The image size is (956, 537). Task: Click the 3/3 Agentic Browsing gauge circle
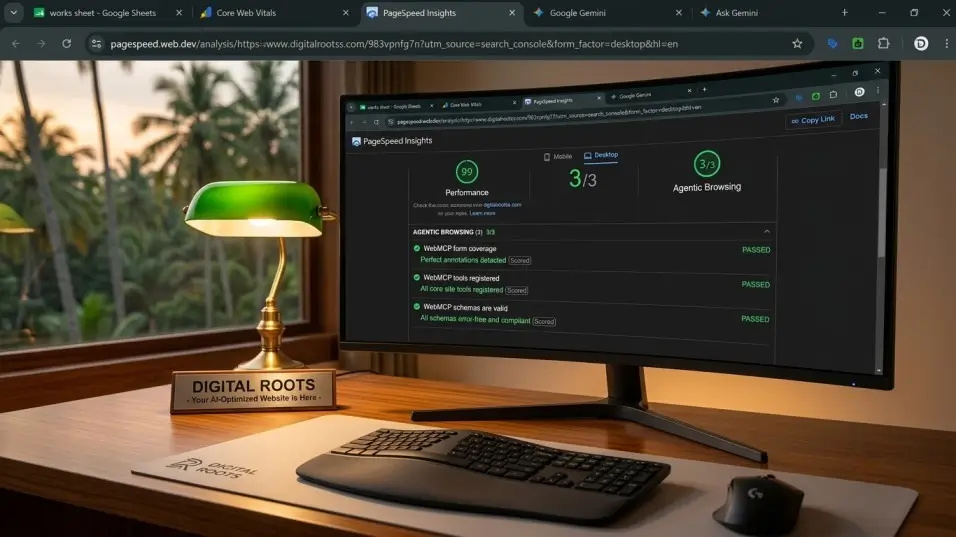coord(707,164)
